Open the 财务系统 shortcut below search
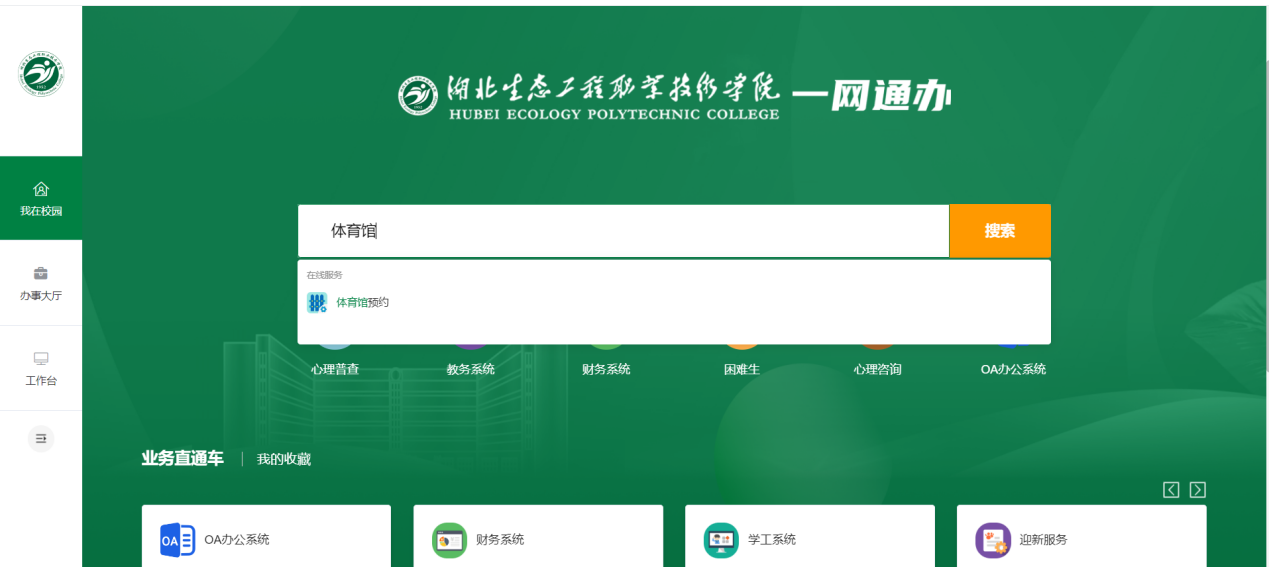 coord(606,369)
